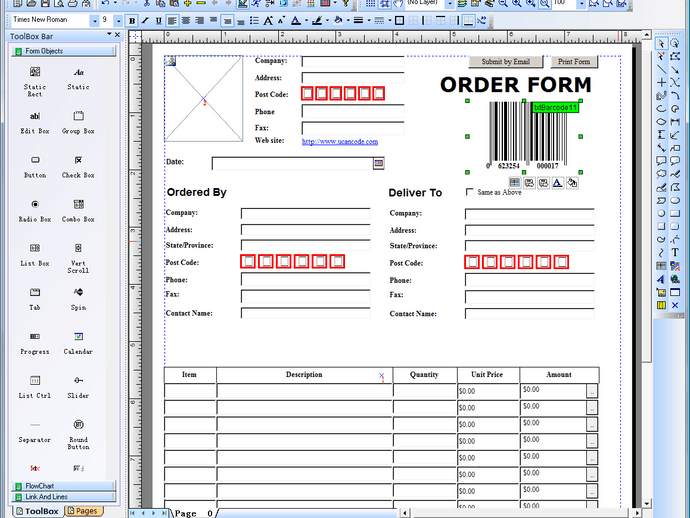Toggle underline formatting

tap(158, 21)
